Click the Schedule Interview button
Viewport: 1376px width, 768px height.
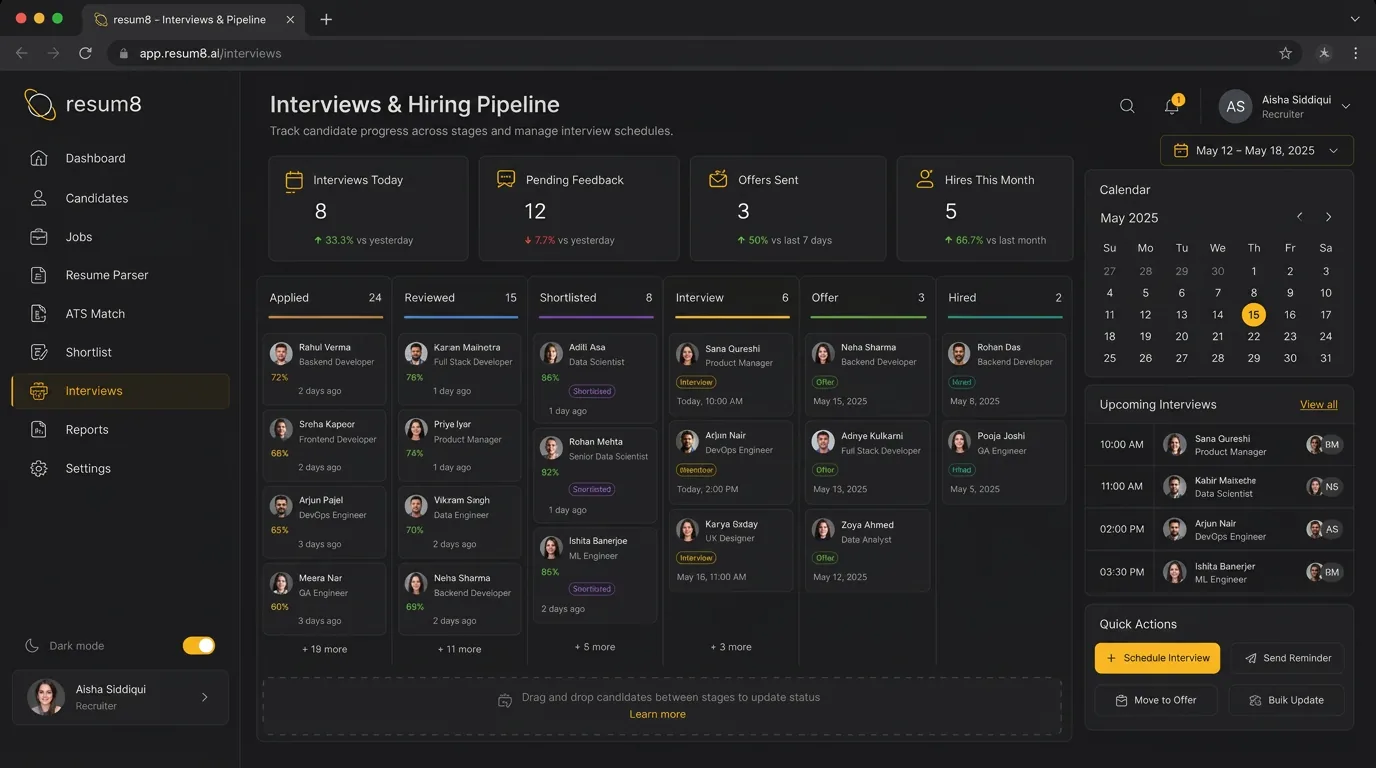coord(1157,658)
